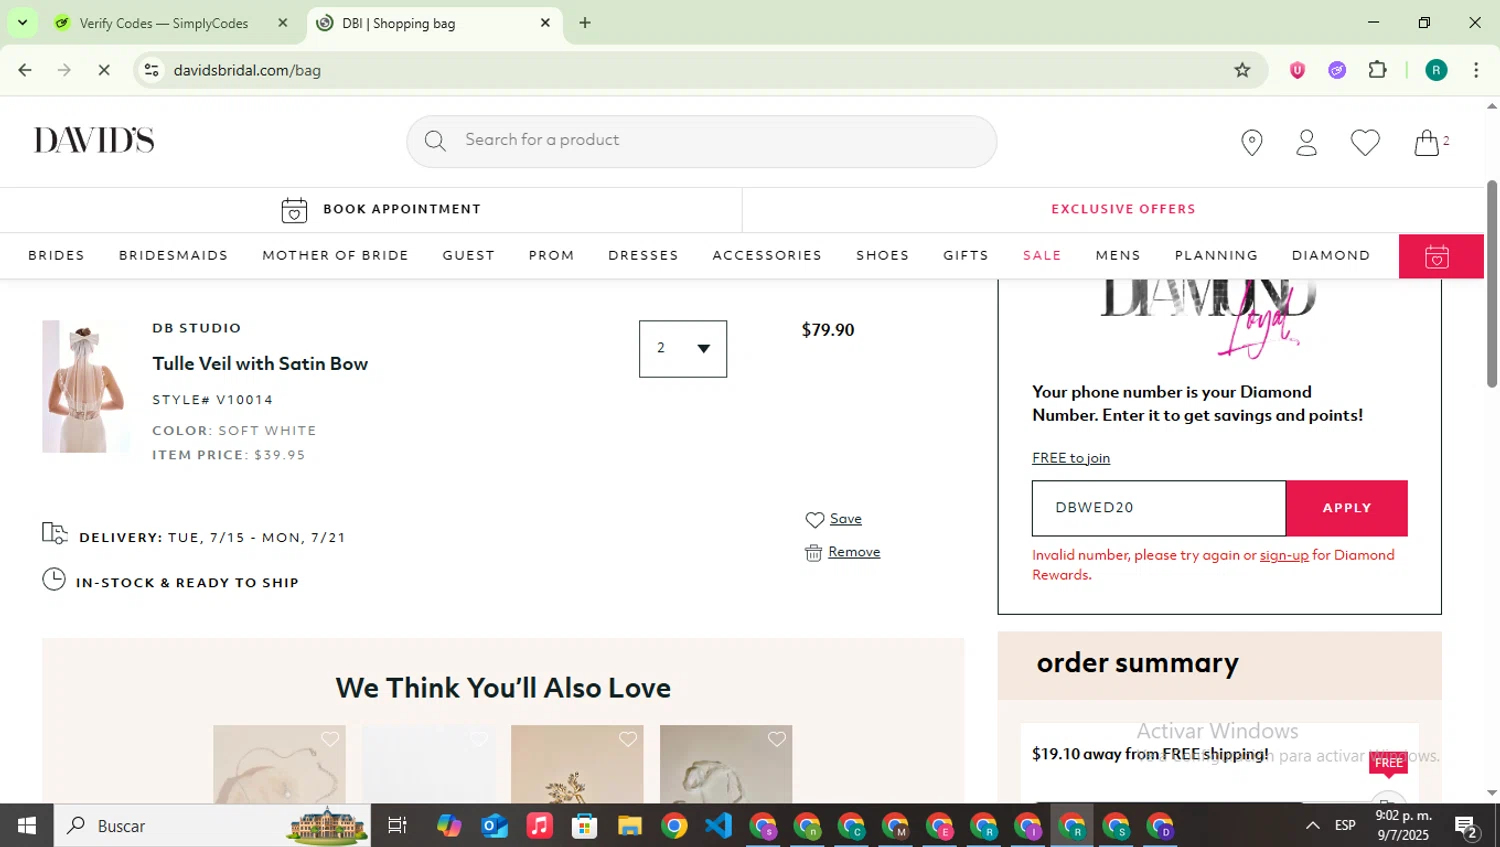Click the EXCLUSIVE OFFERS link

pos(1123,209)
